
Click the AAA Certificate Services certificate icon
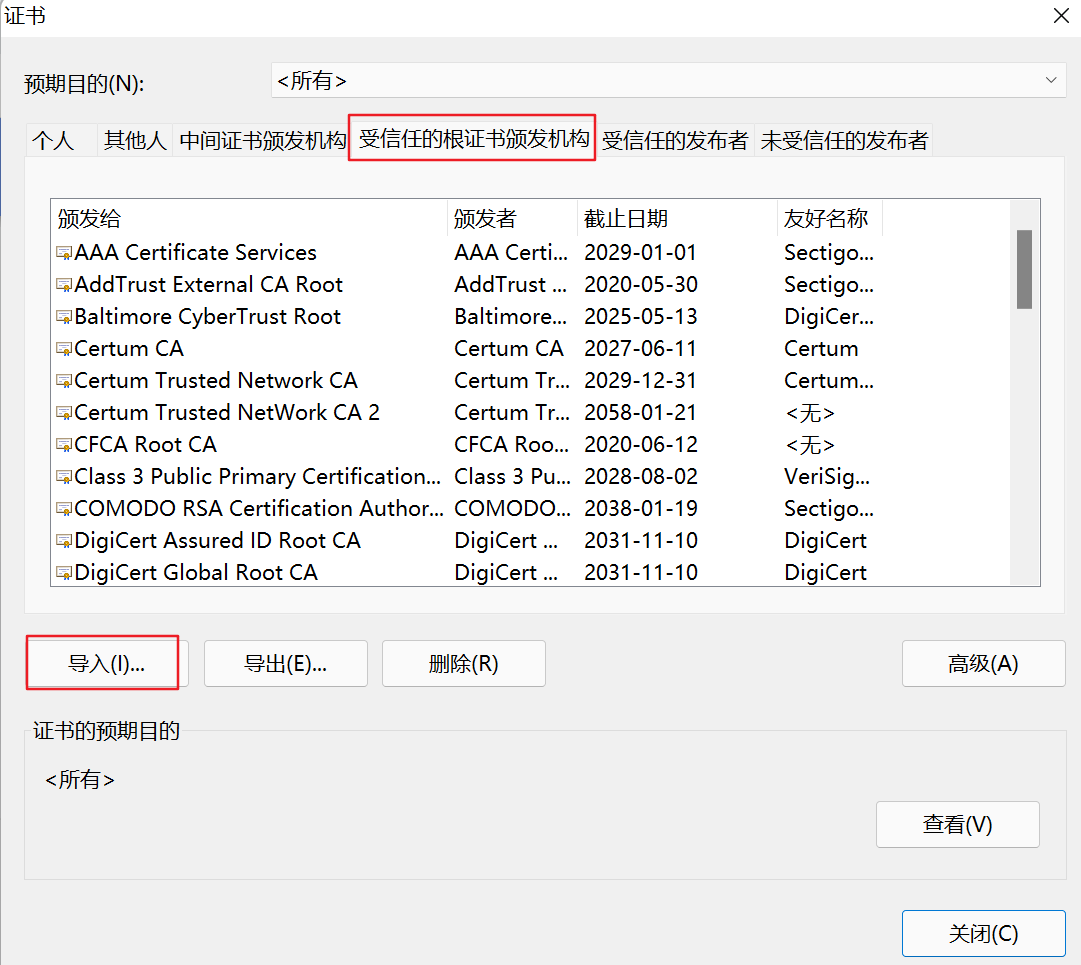click(64, 253)
